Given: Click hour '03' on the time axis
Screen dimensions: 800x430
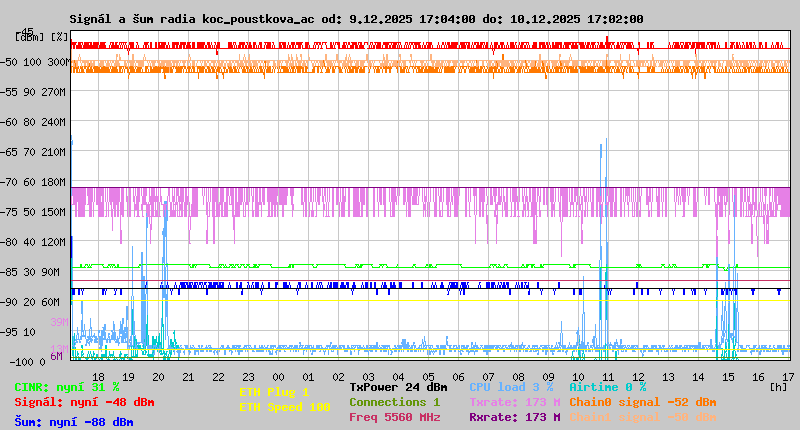Looking at the screenshot, I should (x=368, y=377).
